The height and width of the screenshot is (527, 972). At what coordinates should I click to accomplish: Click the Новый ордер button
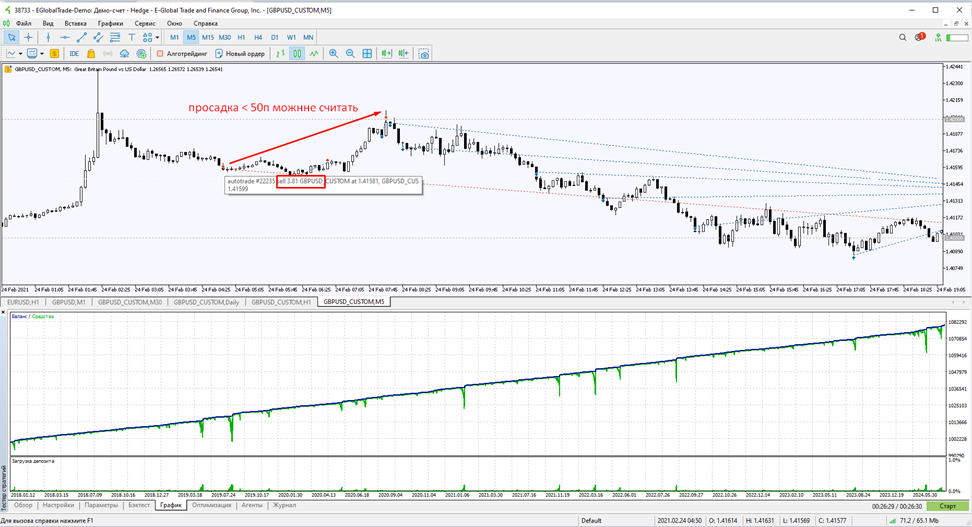(240, 54)
